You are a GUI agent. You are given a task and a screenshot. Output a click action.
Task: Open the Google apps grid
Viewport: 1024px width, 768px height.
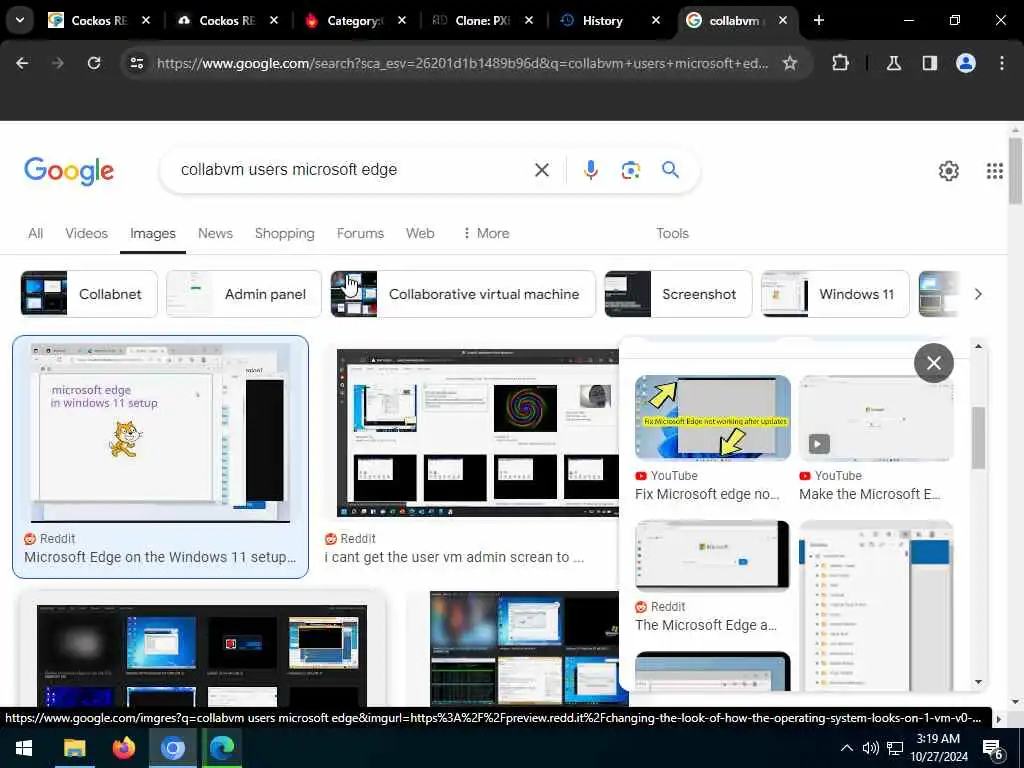(995, 171)
